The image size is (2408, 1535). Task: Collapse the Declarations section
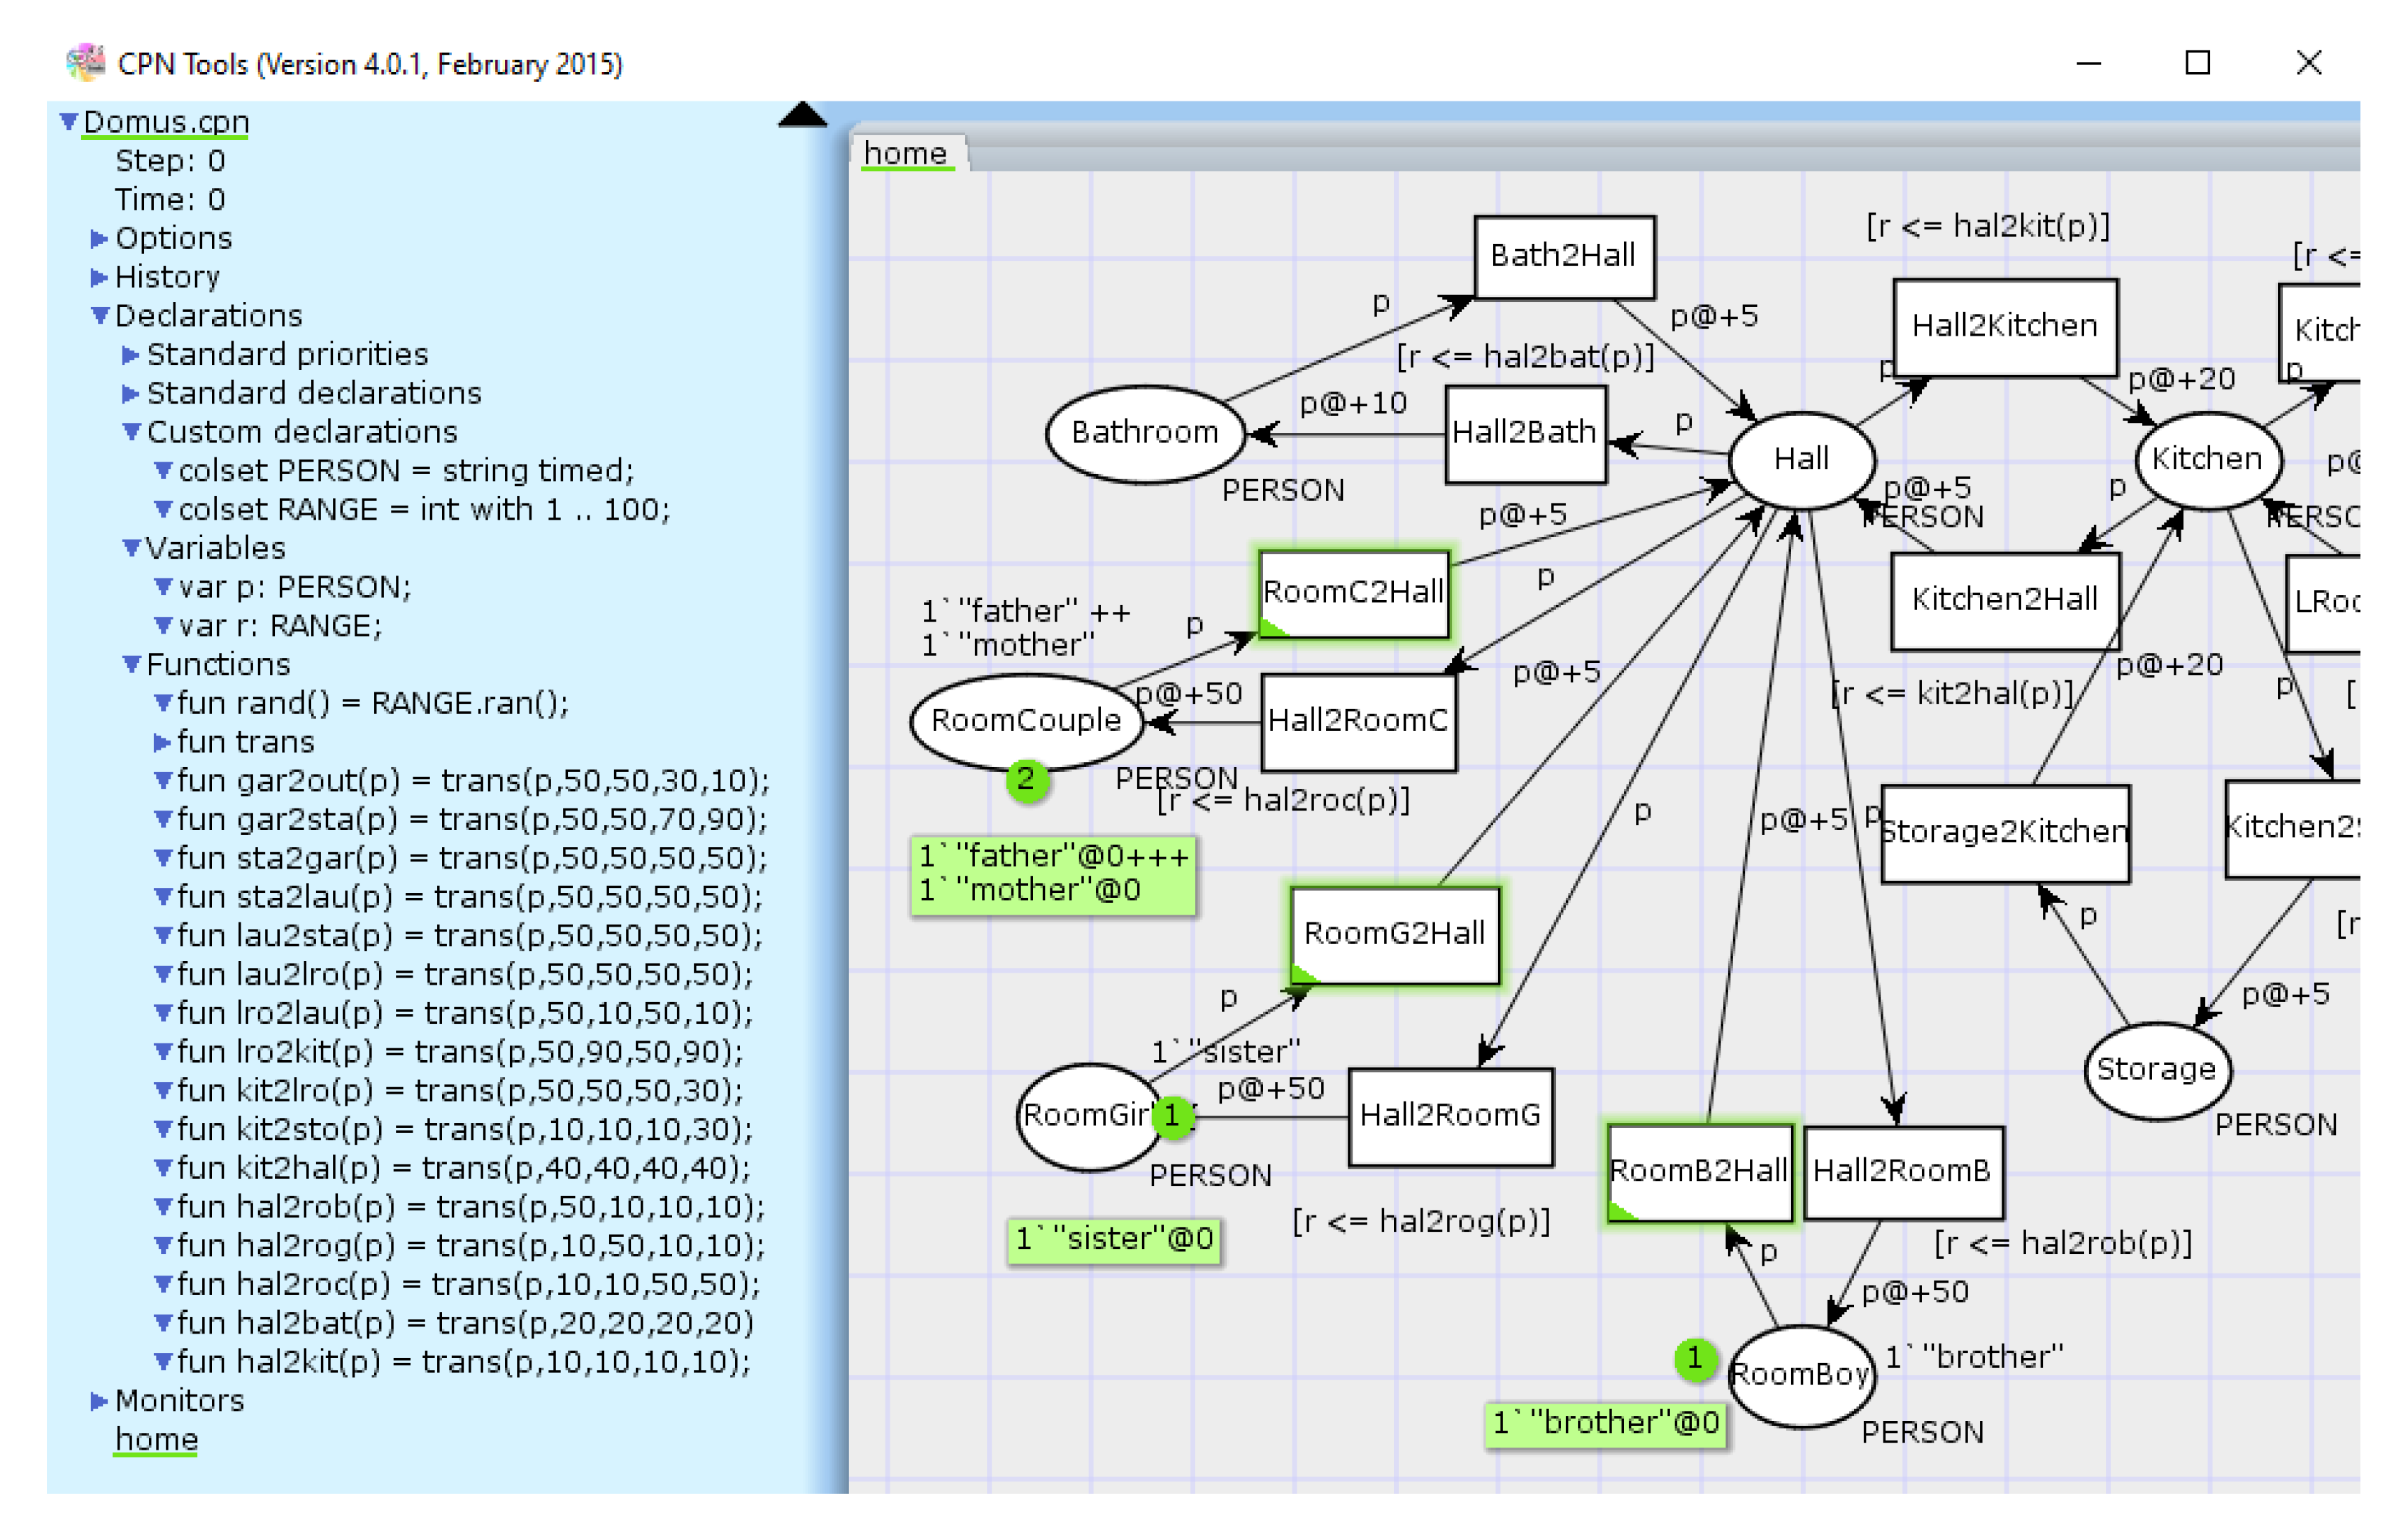point(99,316)
